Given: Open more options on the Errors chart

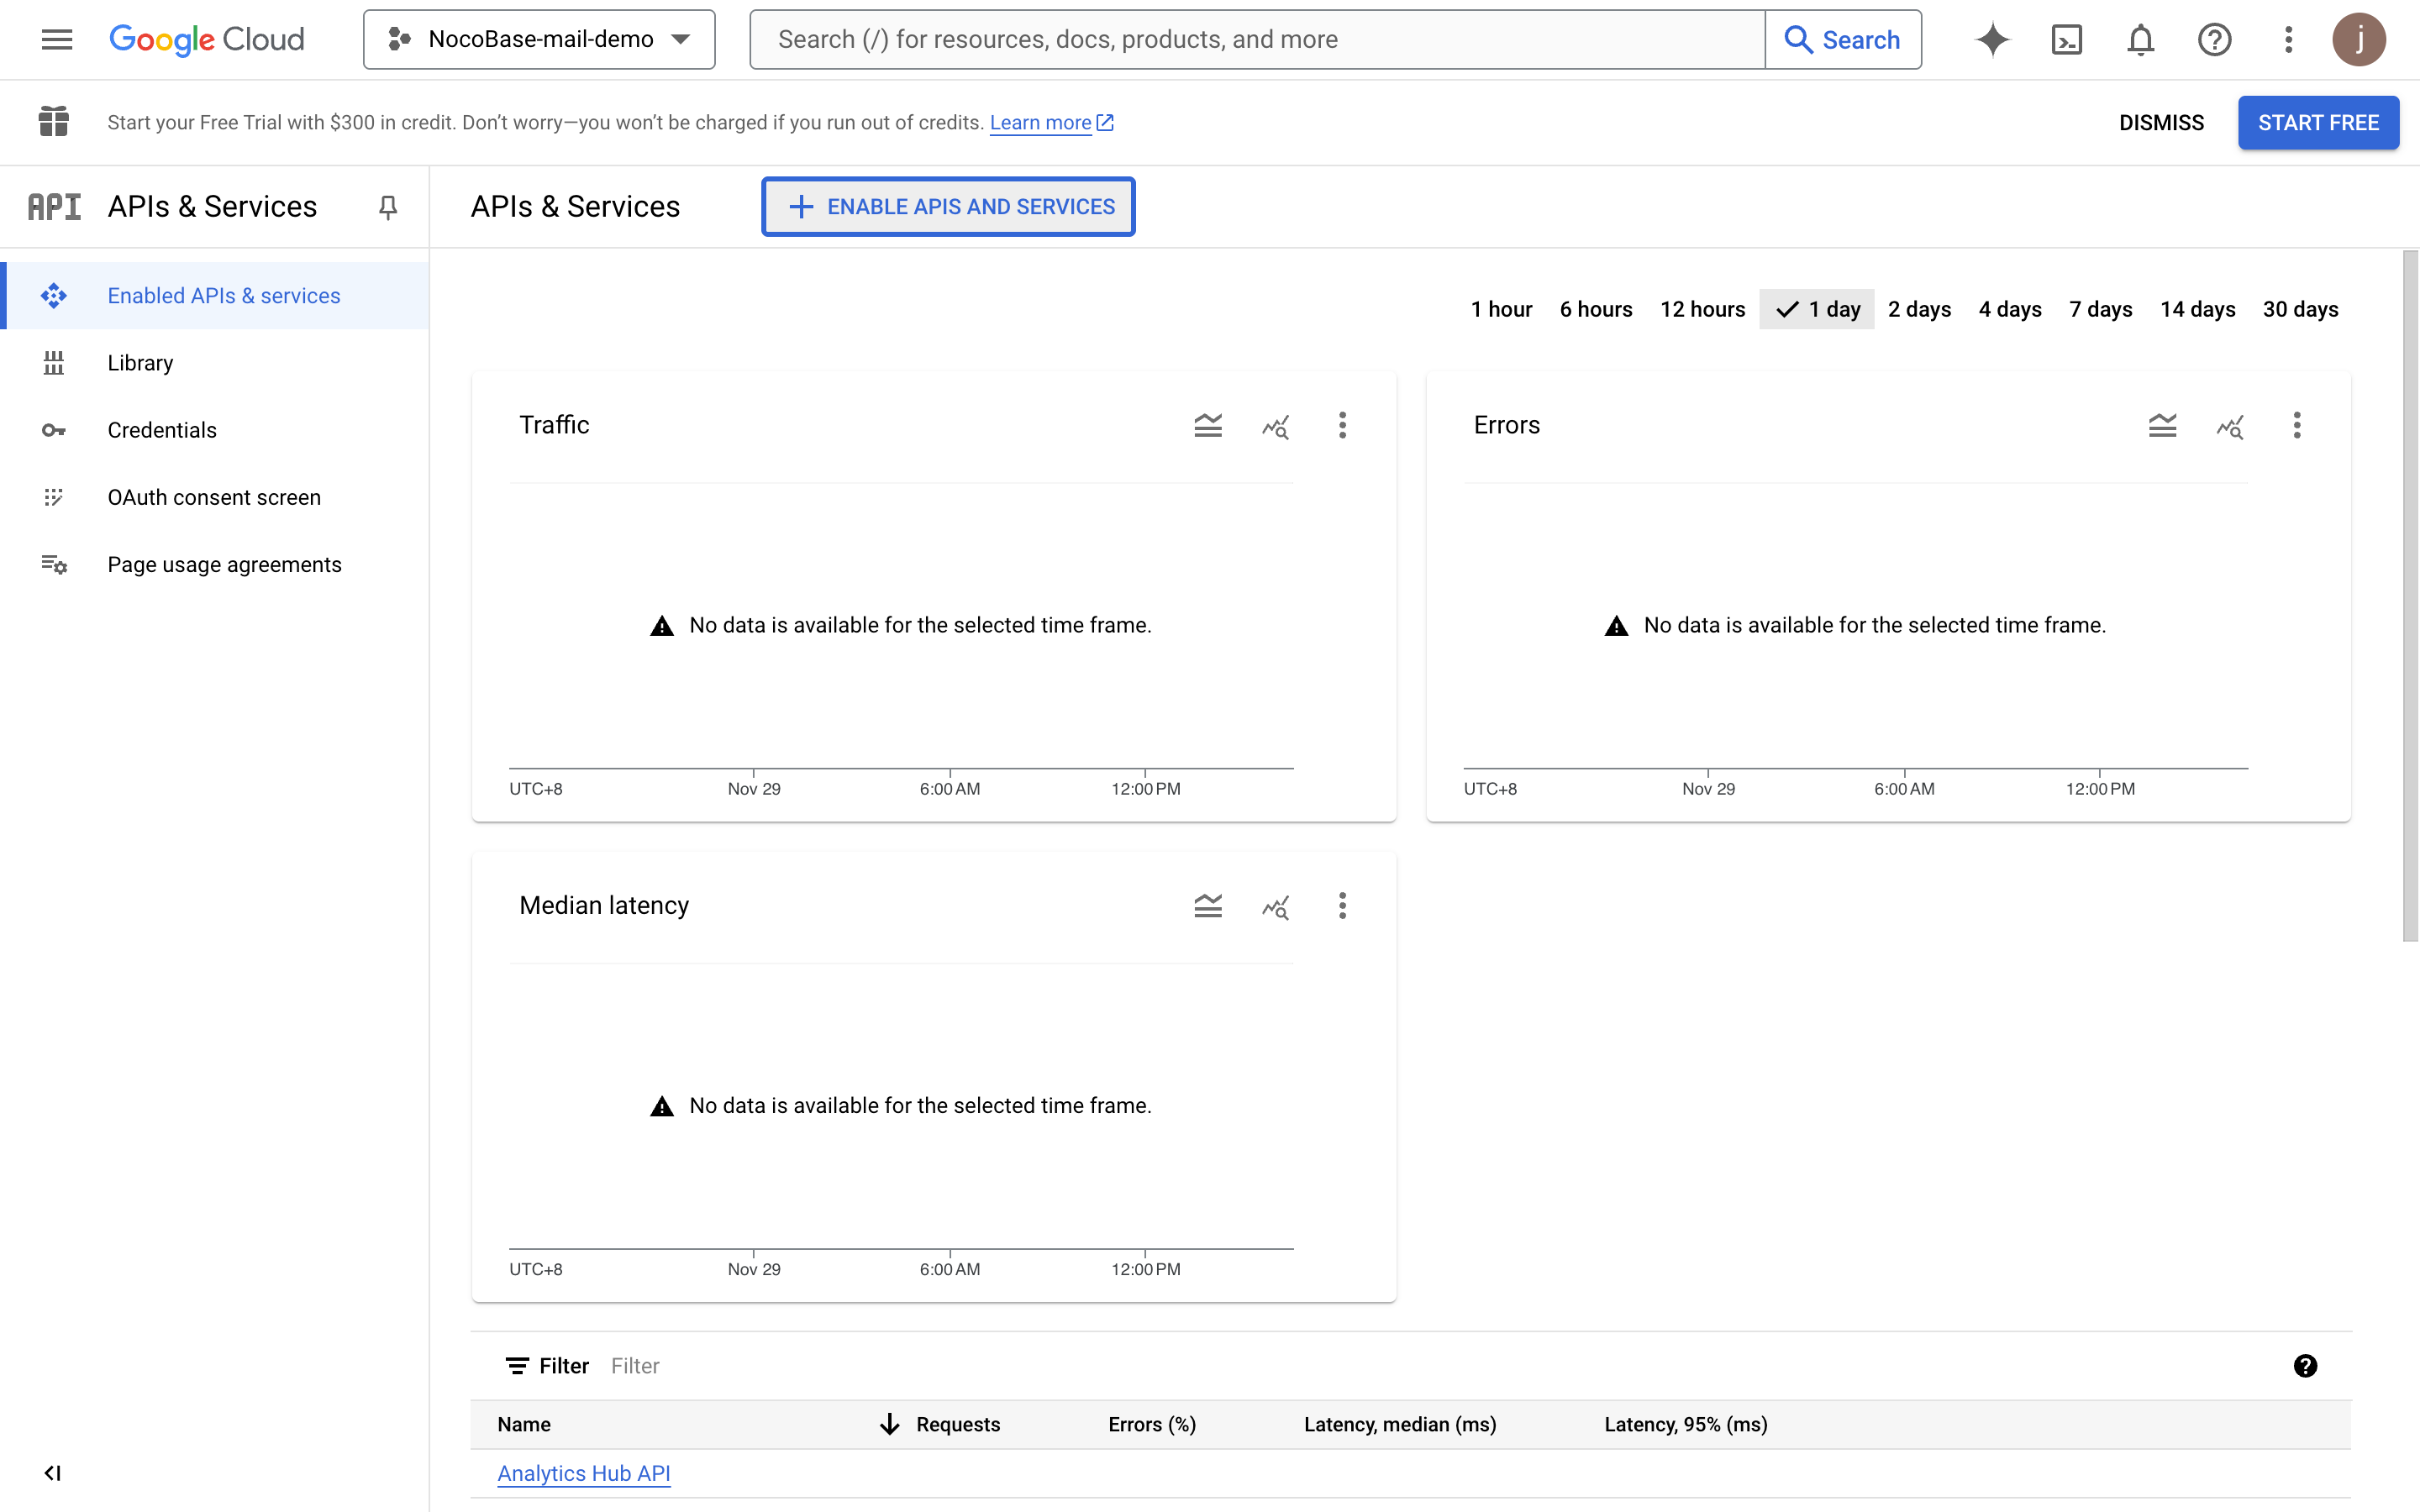Looking at the screenshot, I should tap(2296, 426).
